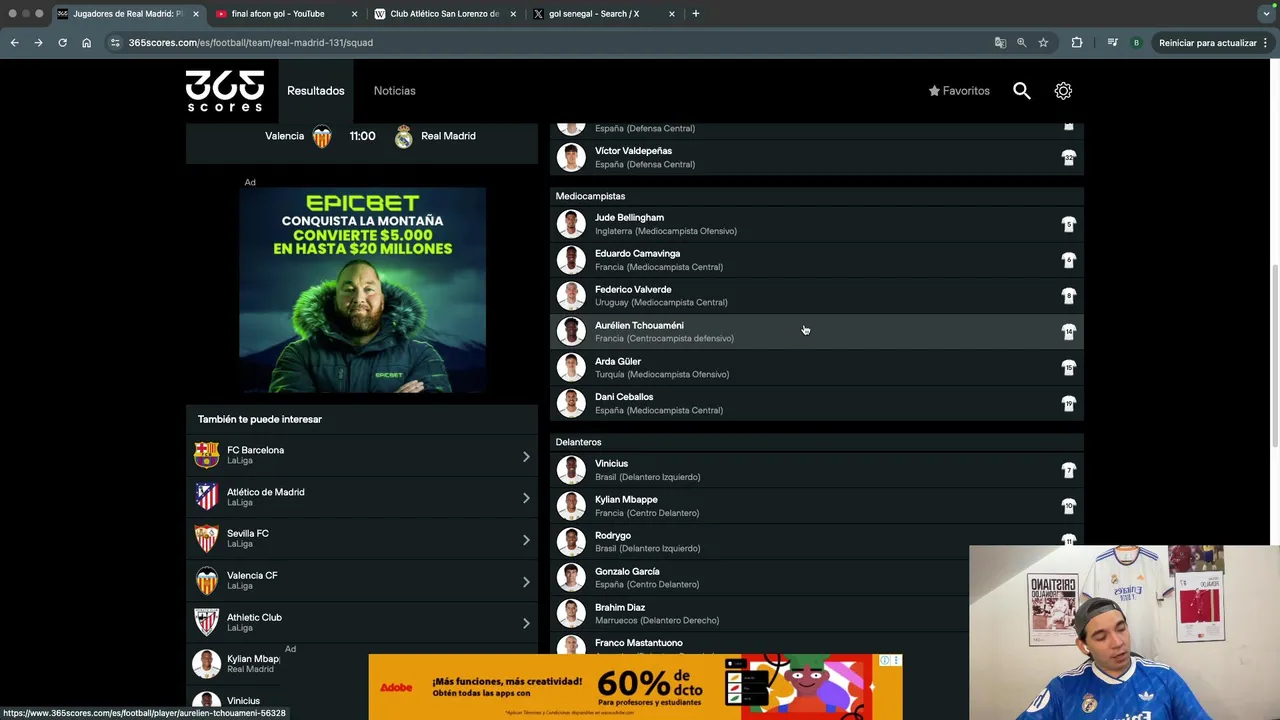Viewport: 1280px width, 720px height.
Task: Click Aurélien Tchouaméni's number 14 shirt icon
Action: 1068,332
